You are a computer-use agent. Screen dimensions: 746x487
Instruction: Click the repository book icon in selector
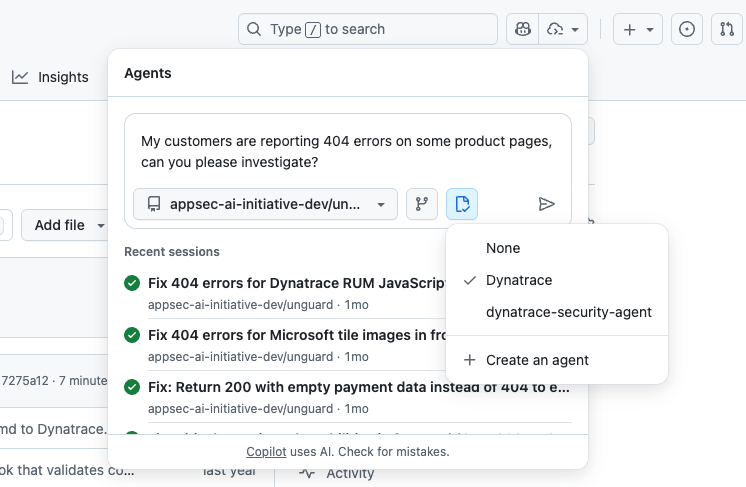154,204
